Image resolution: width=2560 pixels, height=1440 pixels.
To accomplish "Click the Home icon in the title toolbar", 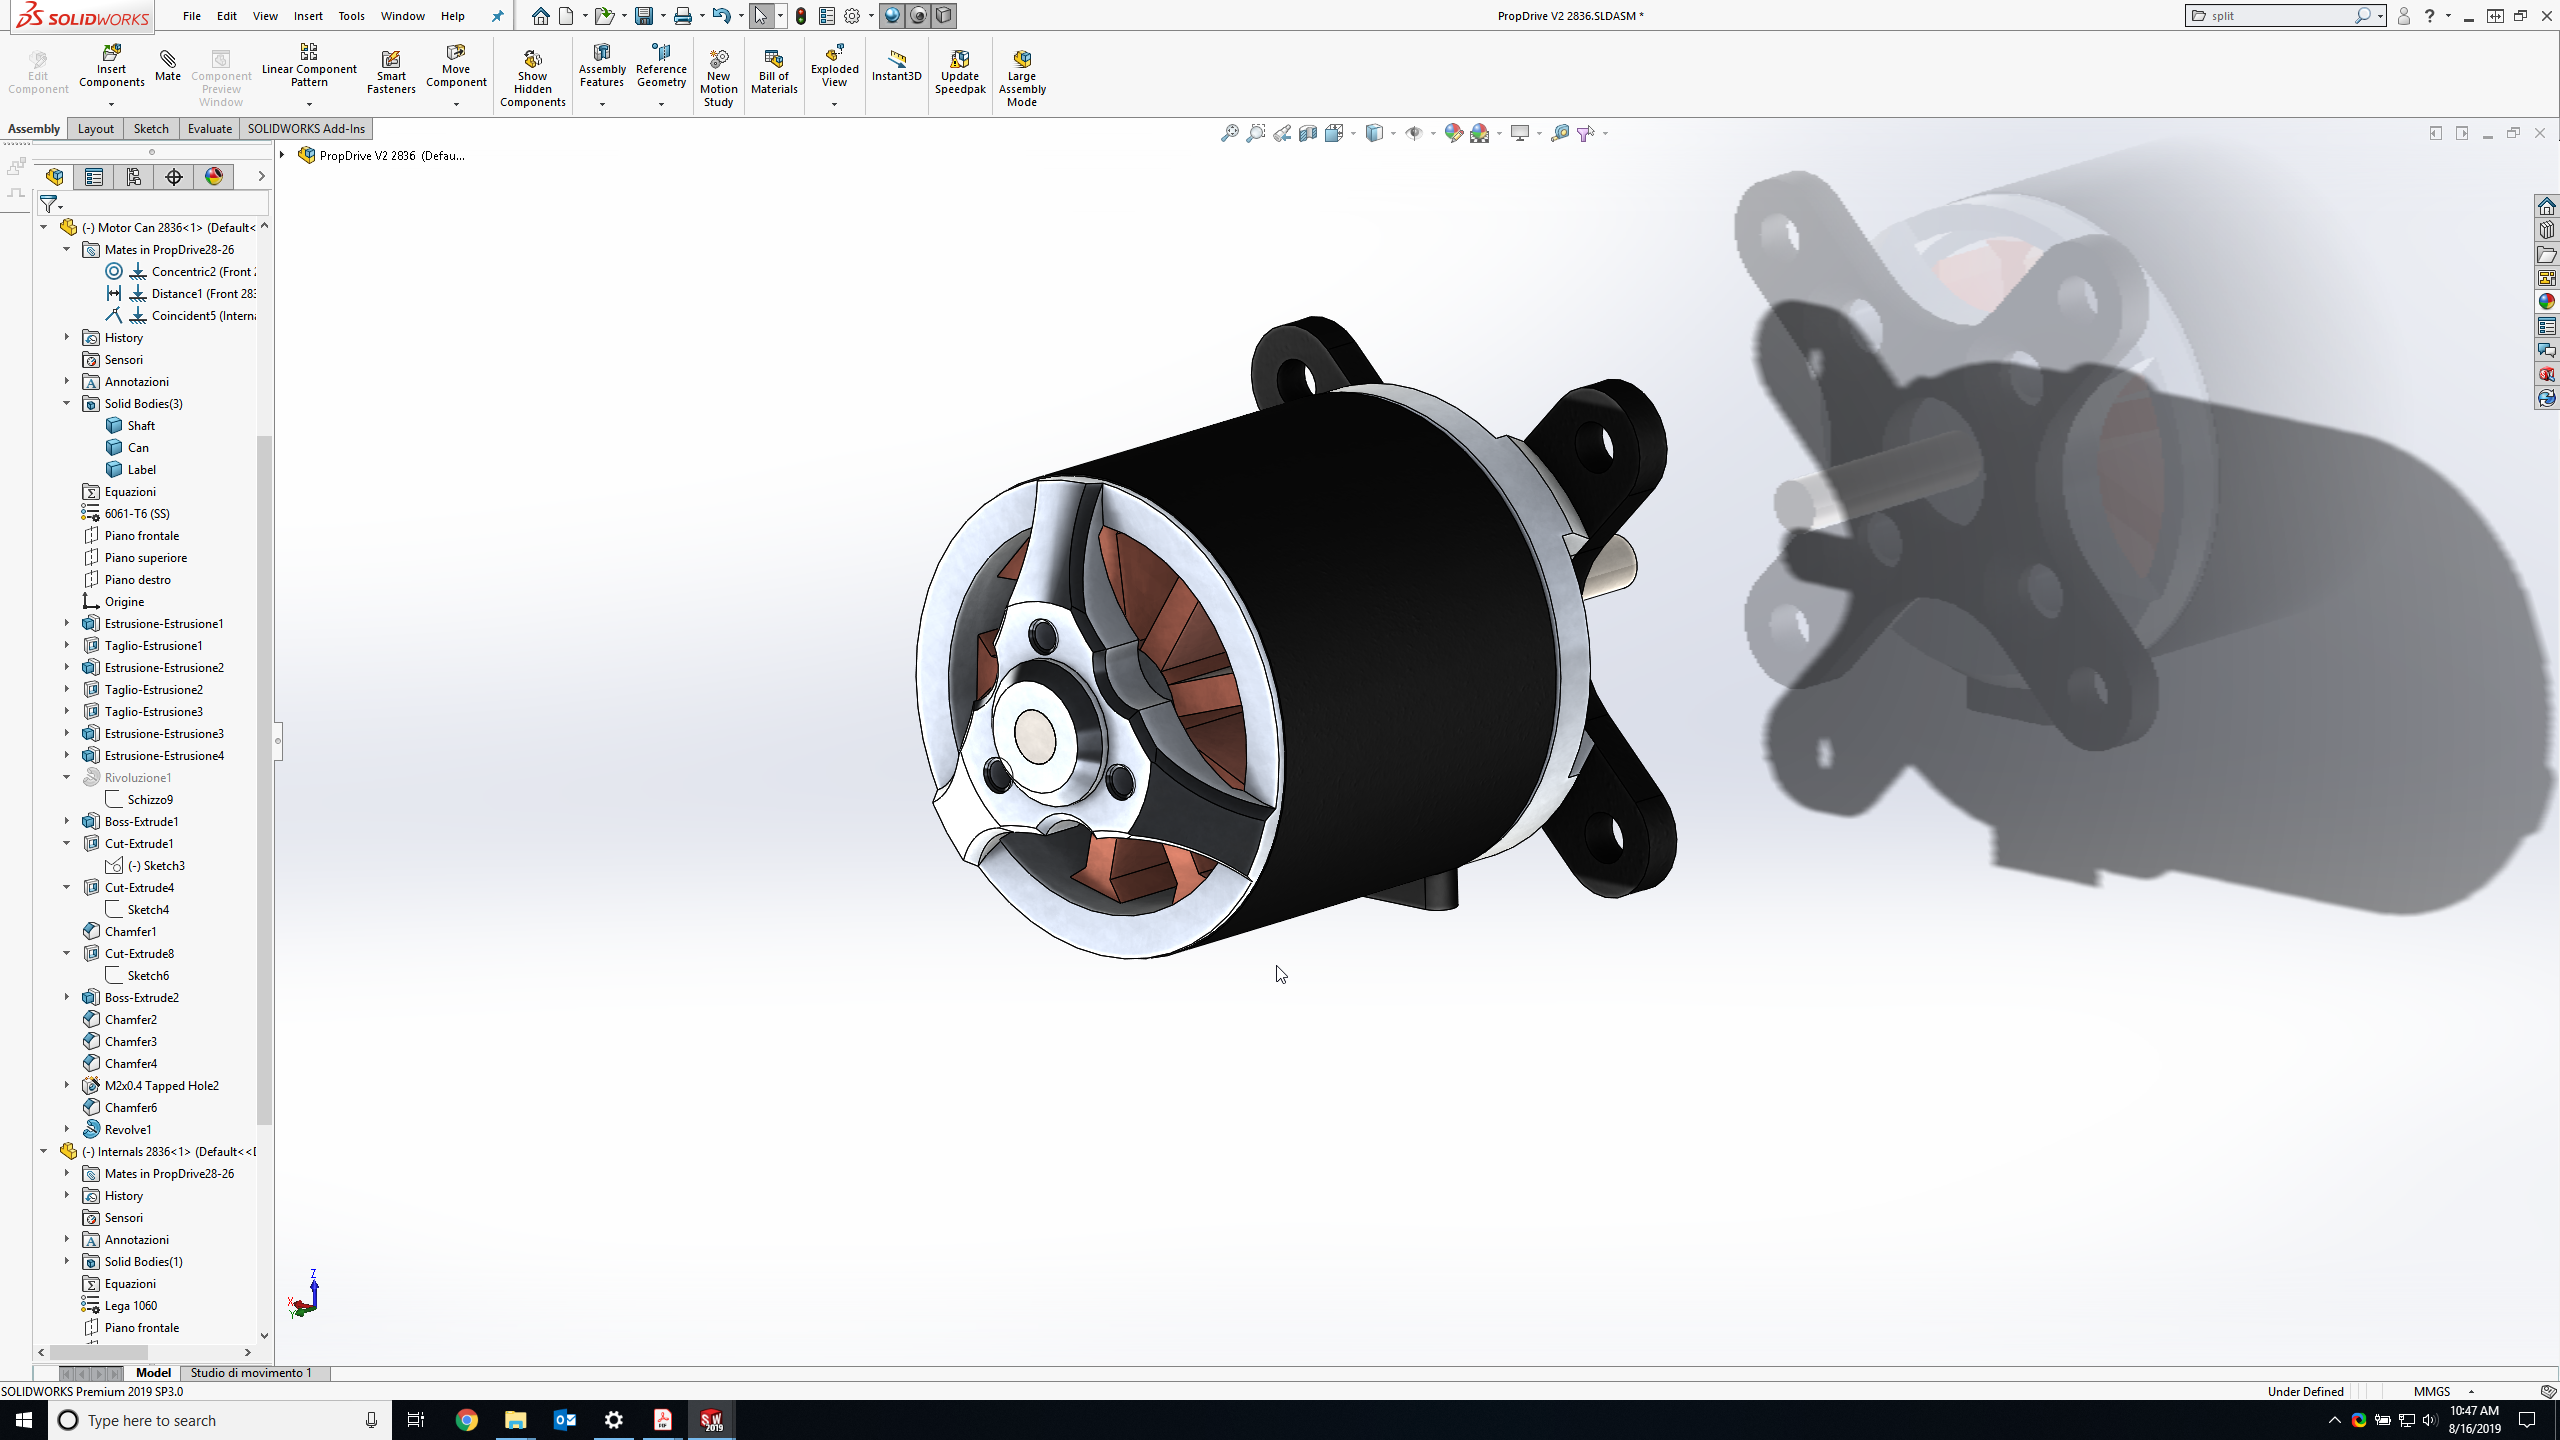I will [x=540, y=16].
